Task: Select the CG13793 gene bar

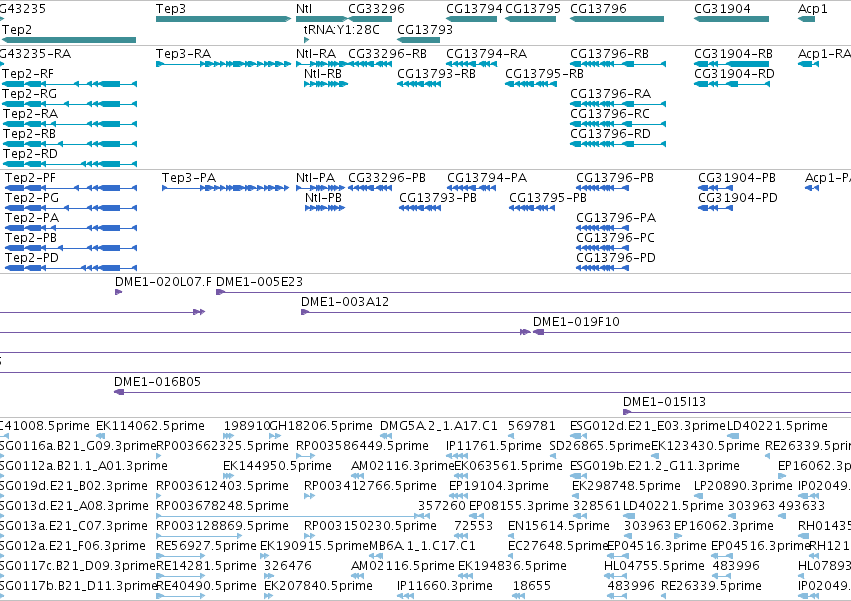Action: [418, 40]
